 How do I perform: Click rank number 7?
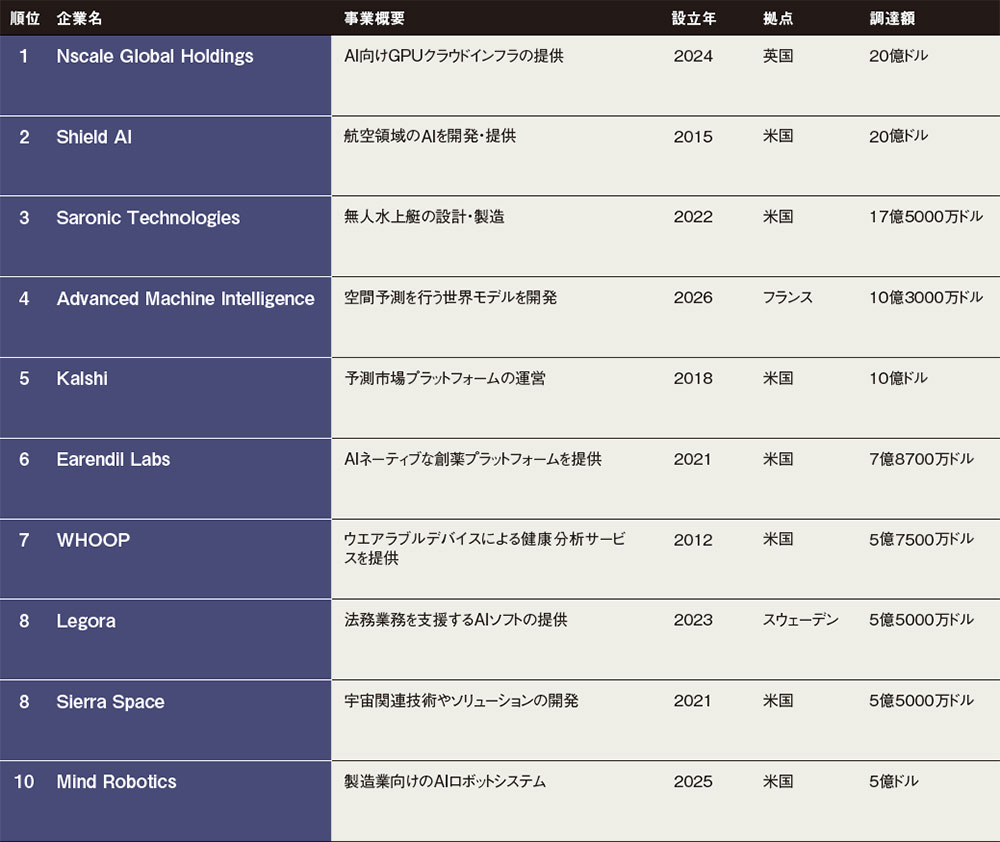(24, 540)
